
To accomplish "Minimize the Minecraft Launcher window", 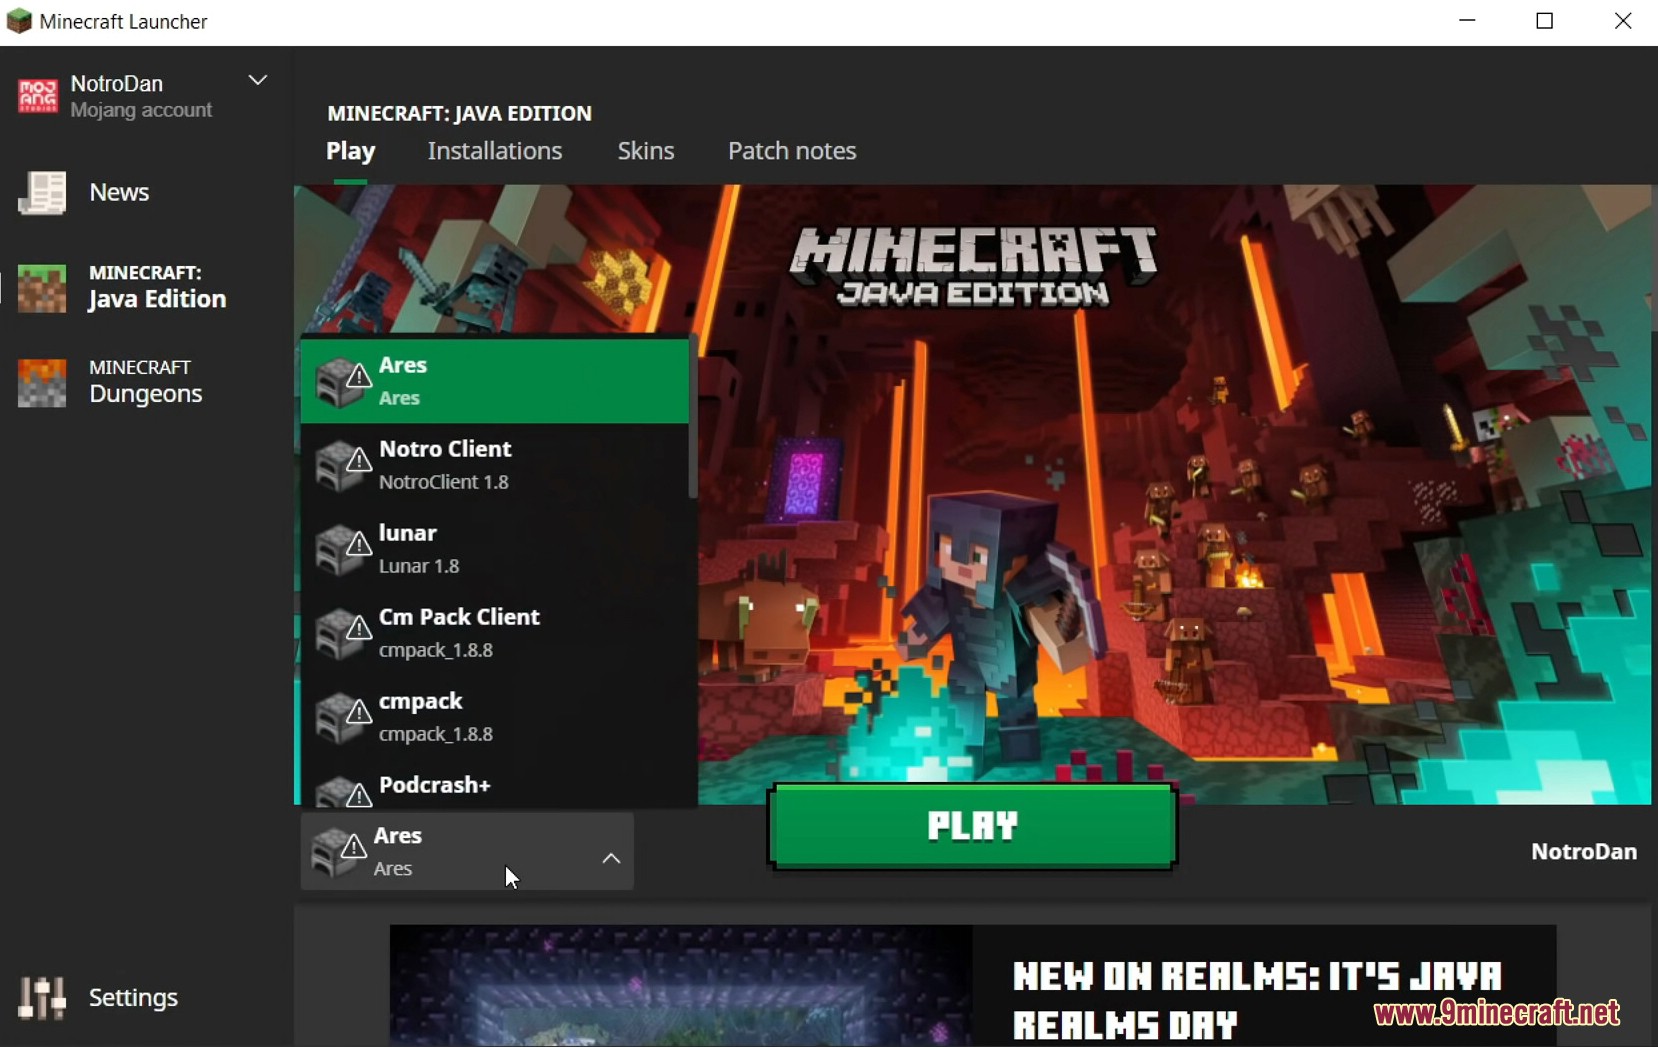I will point(1467,21).
